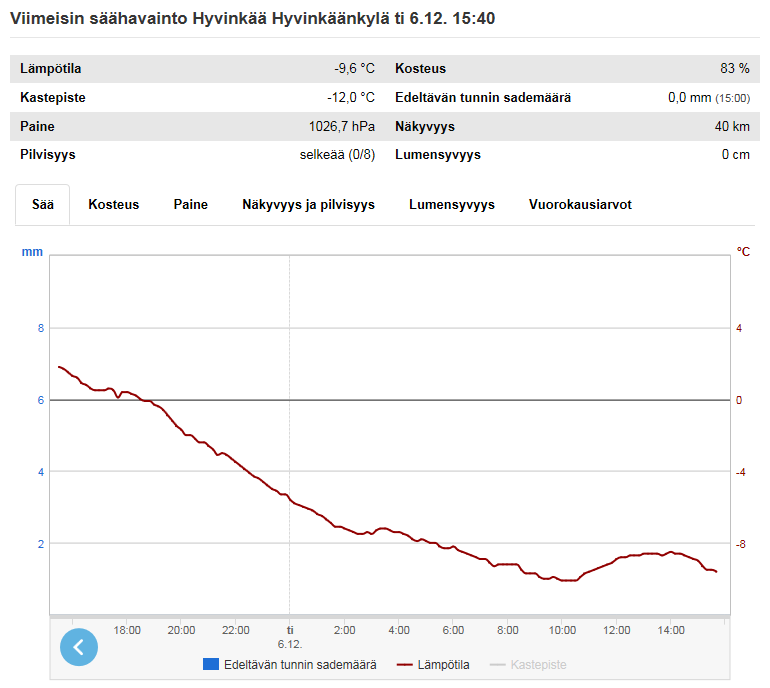The width and height of the screenshot is (770, 688).
Task: Toggle the Edeltävän tunnin sademäärä legend label
Action: [300, 664]
